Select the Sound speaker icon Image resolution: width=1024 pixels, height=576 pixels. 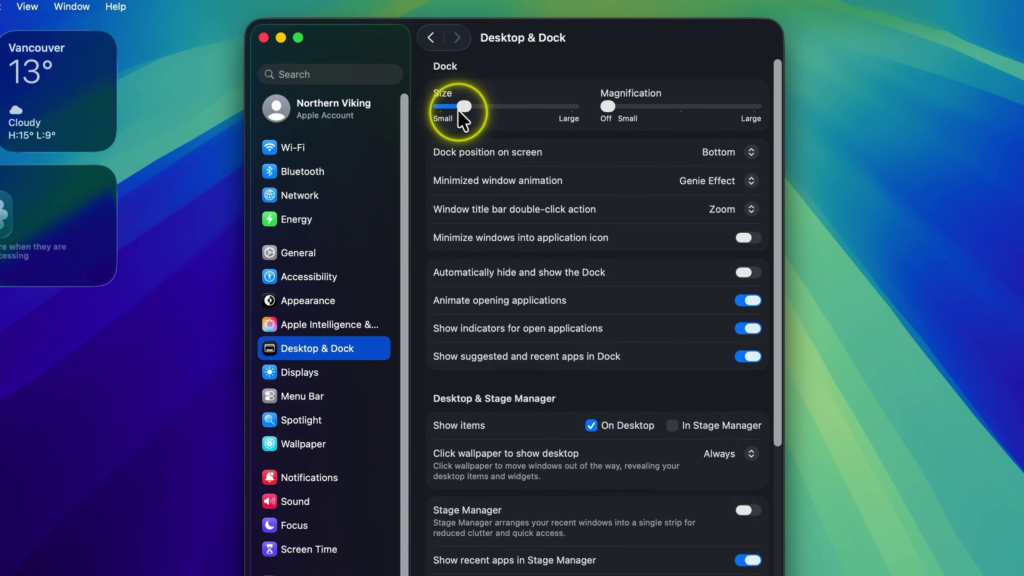coord(269,502)
